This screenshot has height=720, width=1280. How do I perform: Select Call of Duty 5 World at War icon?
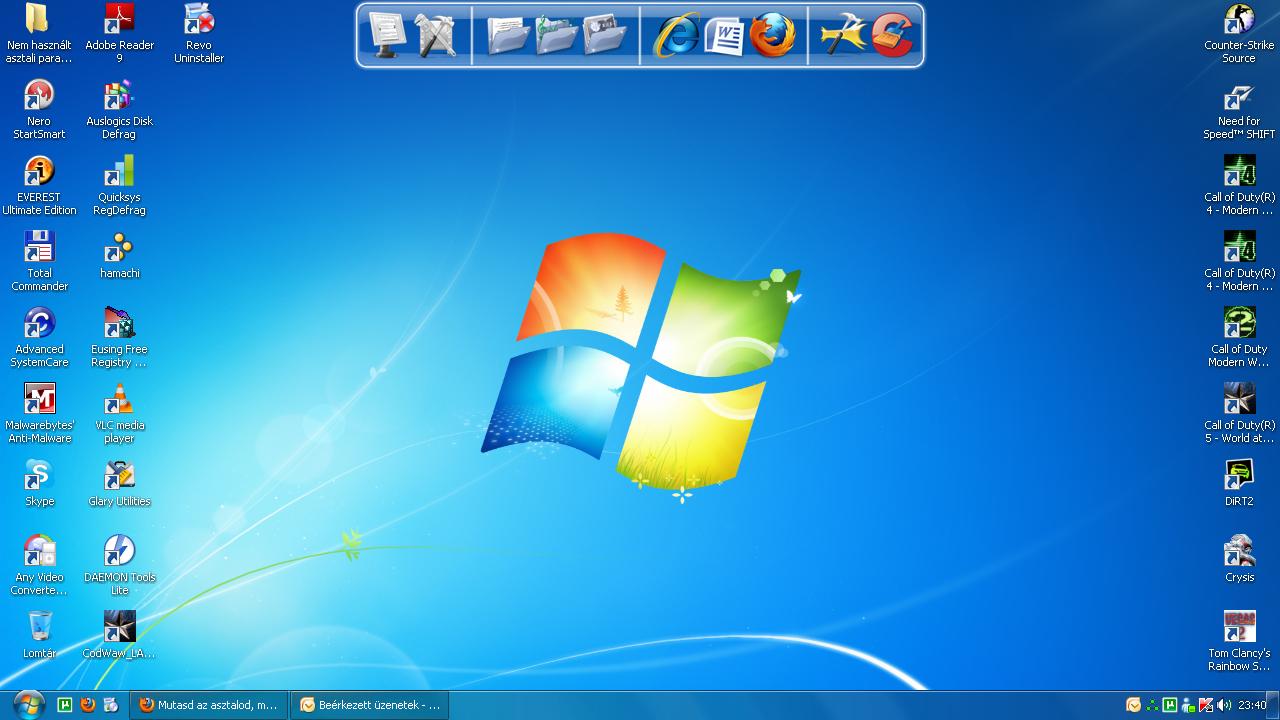[x=1239, y=413]
